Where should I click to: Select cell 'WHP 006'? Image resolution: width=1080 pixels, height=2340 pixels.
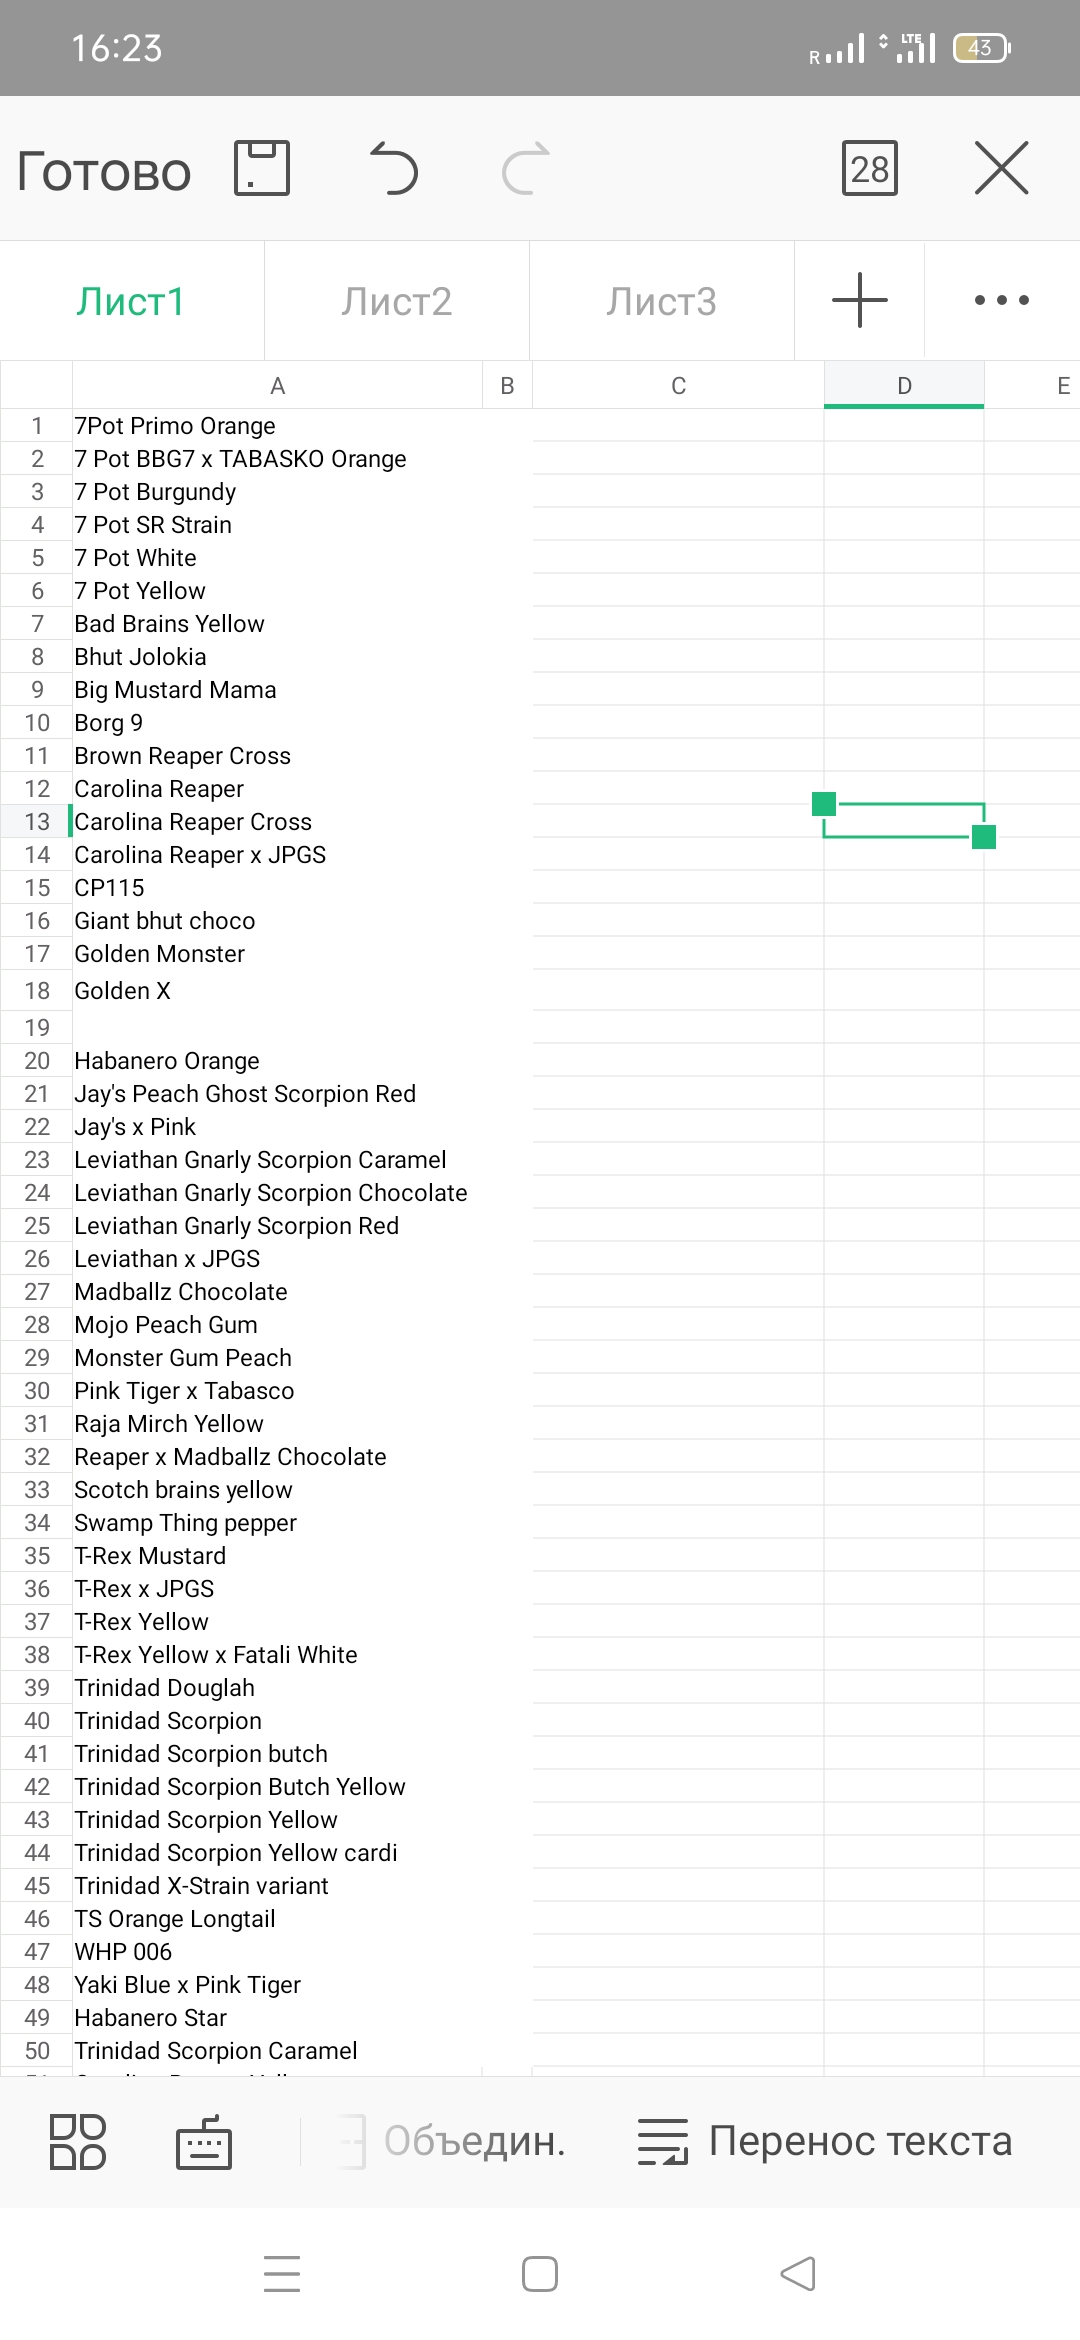(x=277, y=1952)
